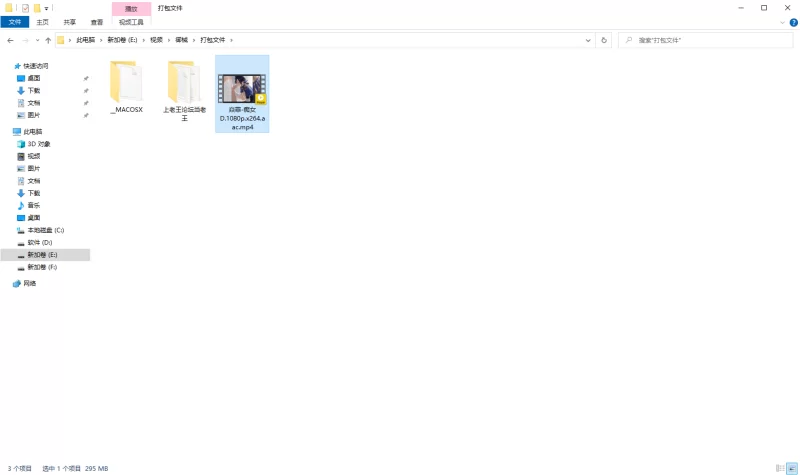Select 新加卷 (F:) drive in sidebar
This screenshot has width=800, height=475.
coord(42,267)
